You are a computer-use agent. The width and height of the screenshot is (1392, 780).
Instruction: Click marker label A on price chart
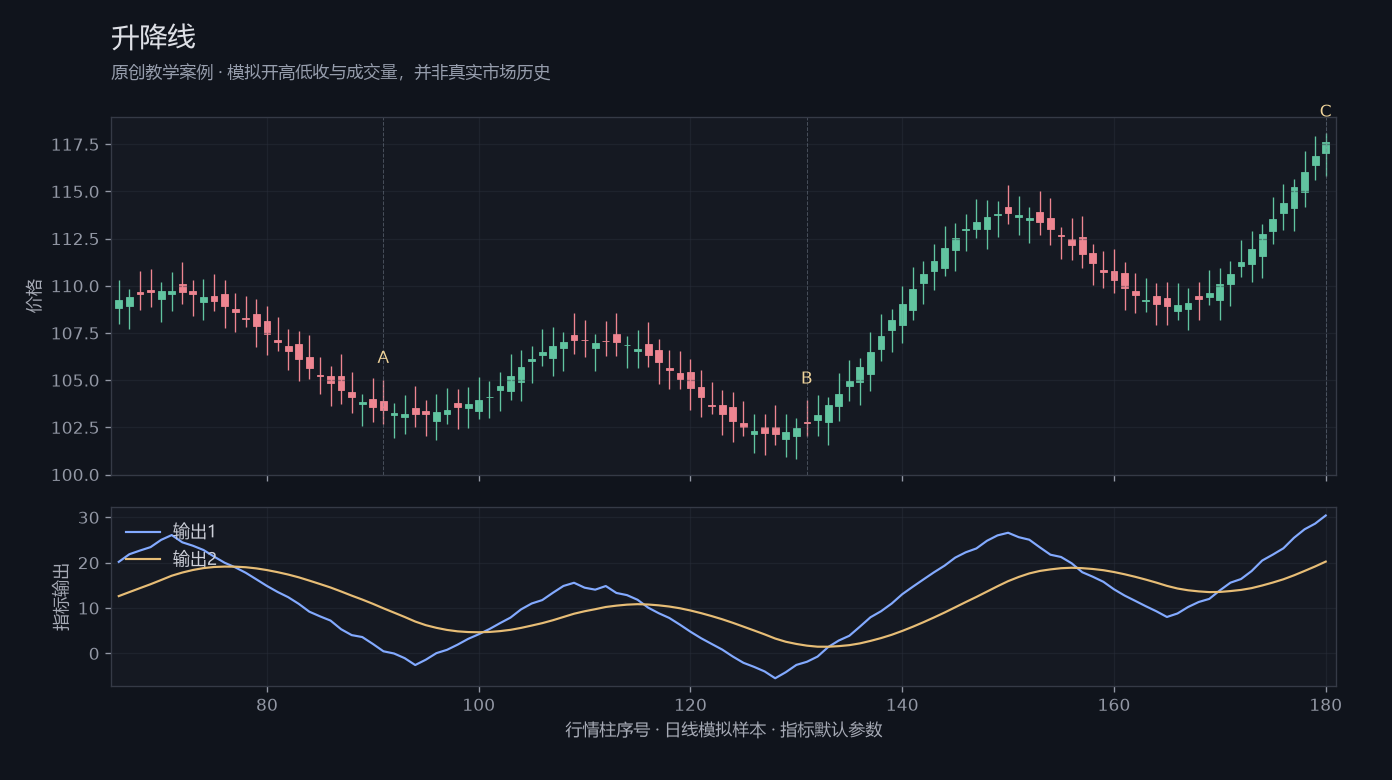coord(383,358)
